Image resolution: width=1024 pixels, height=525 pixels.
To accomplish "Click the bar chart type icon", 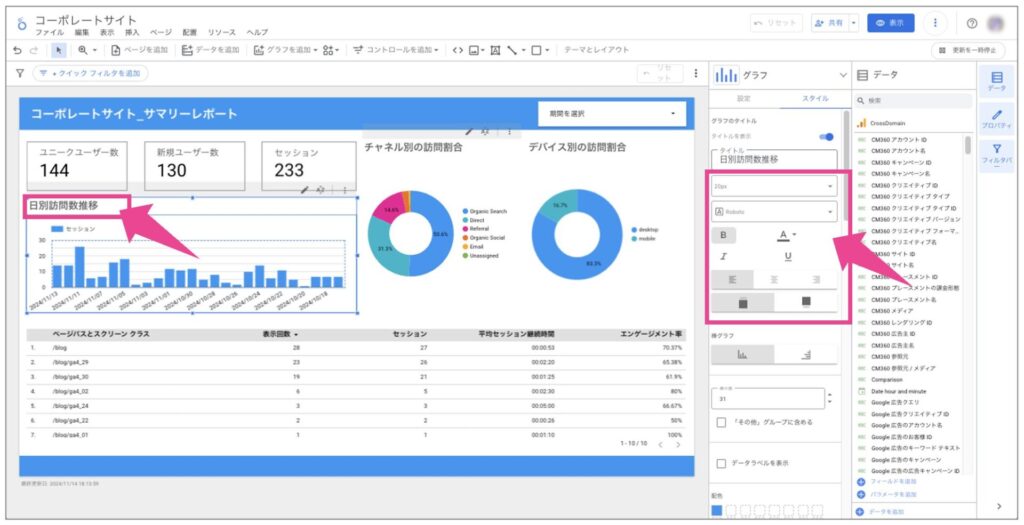I will 726,75.
